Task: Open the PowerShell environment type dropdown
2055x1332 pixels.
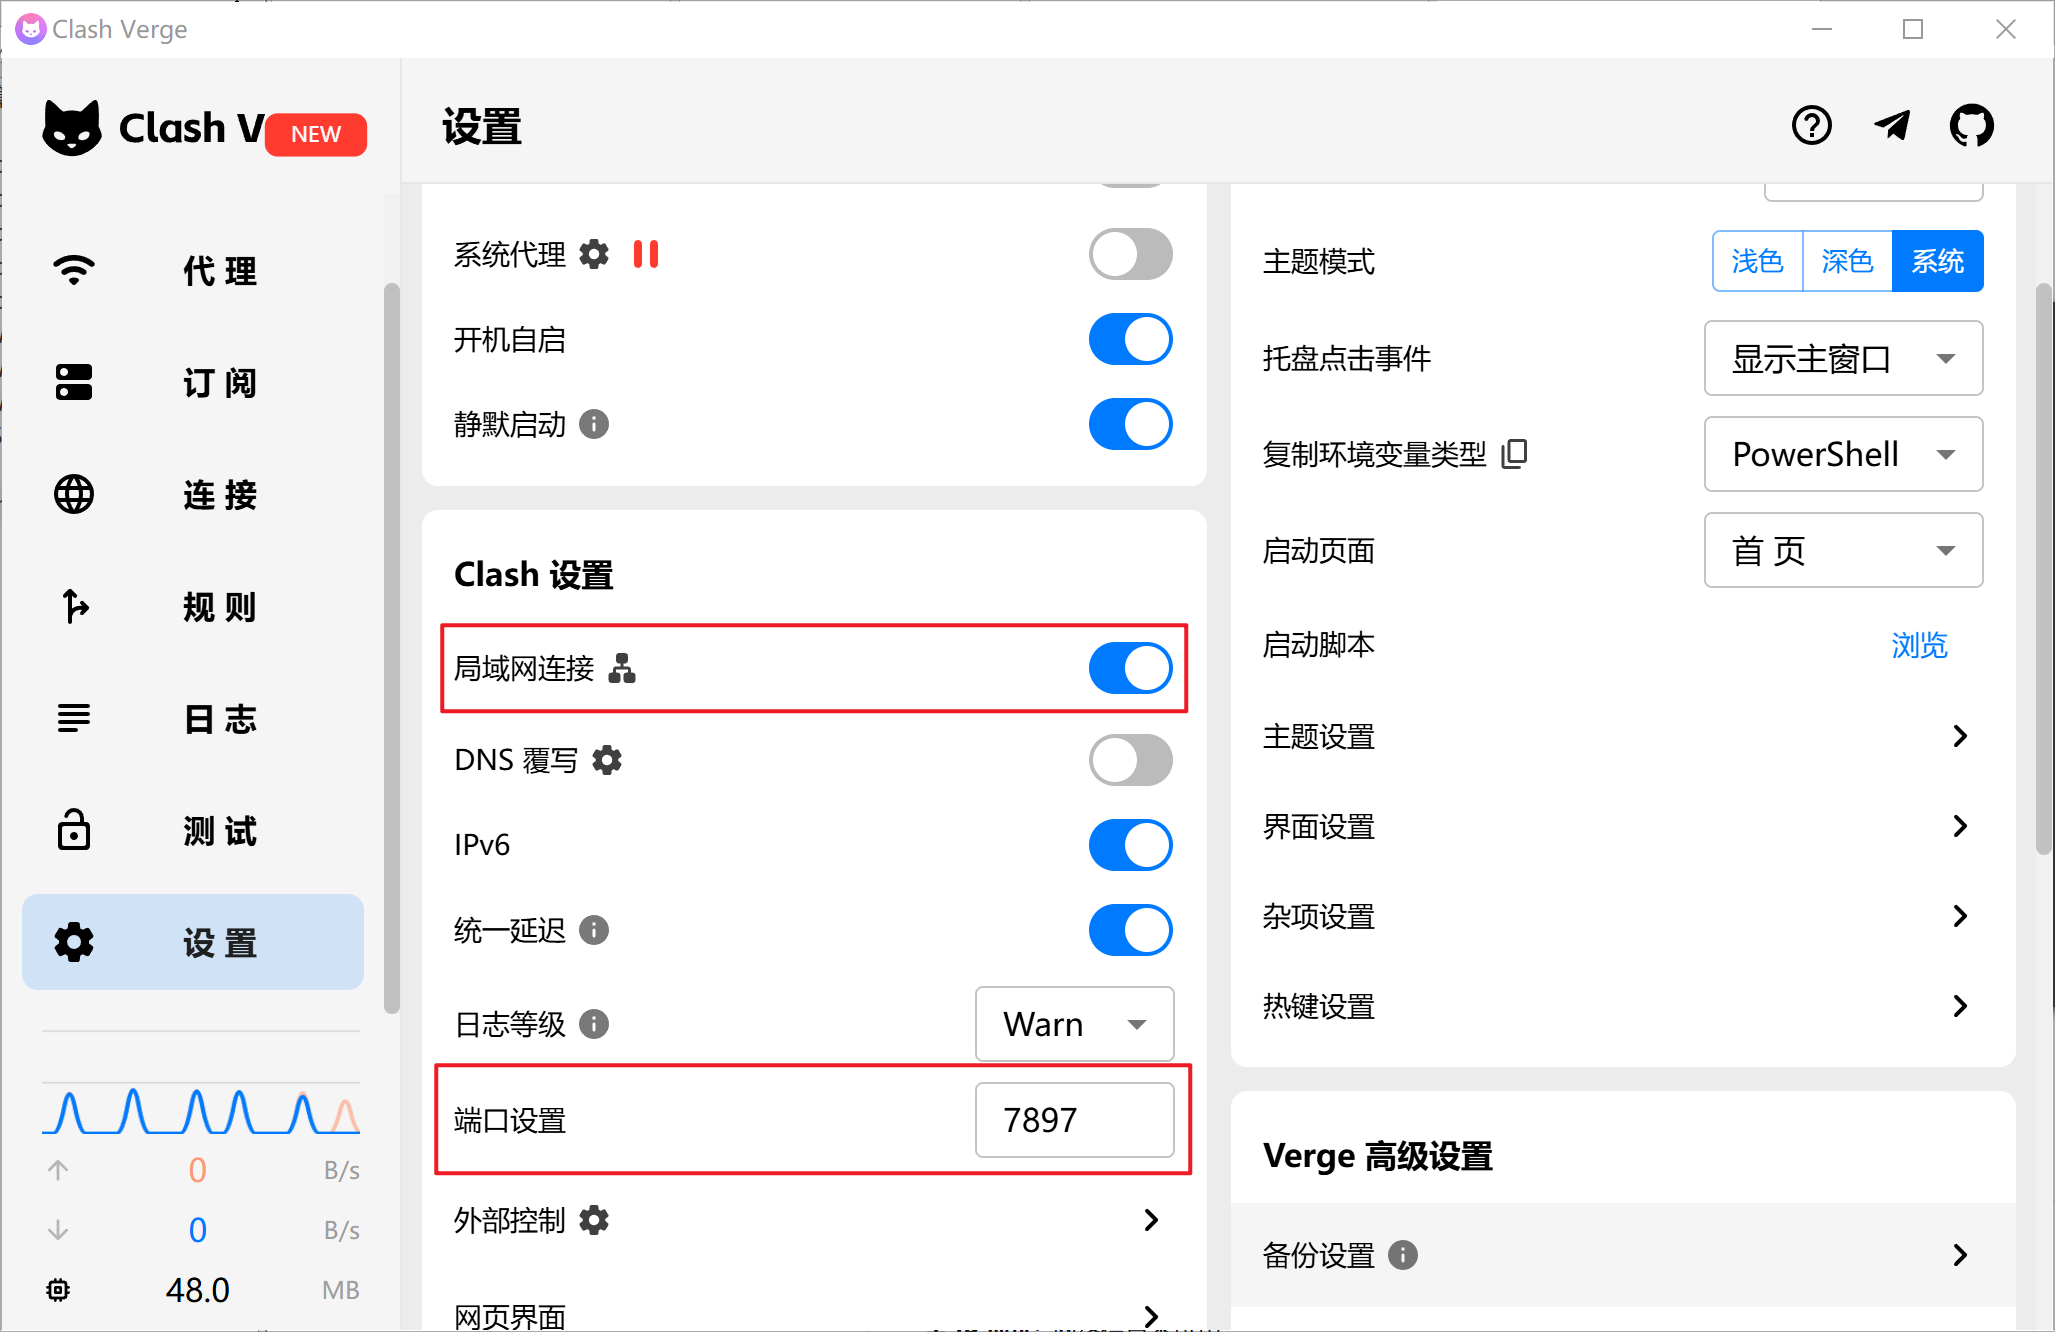Action: point(1843,455)
